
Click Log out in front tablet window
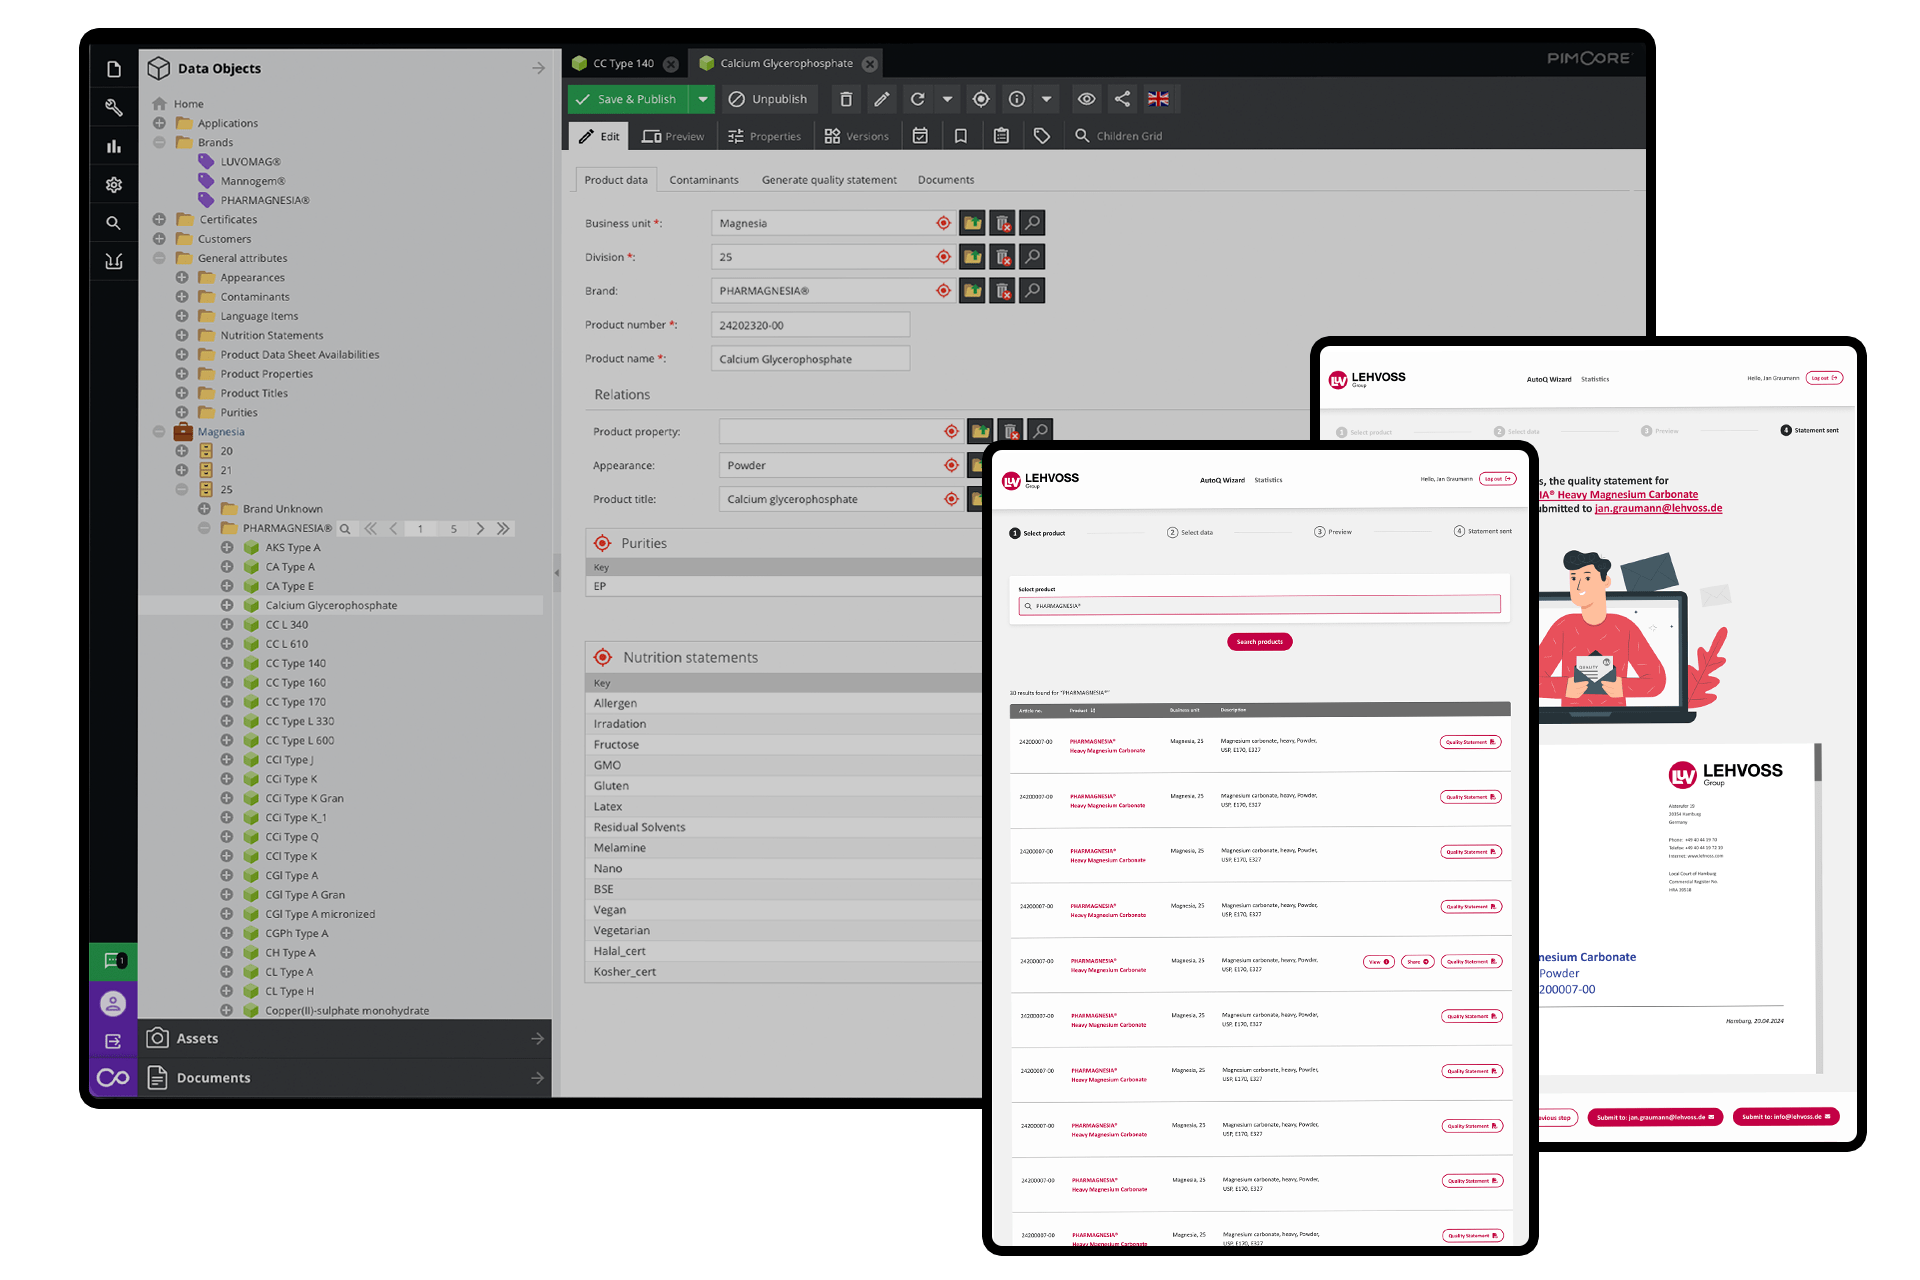click(x=1497, y=479)
